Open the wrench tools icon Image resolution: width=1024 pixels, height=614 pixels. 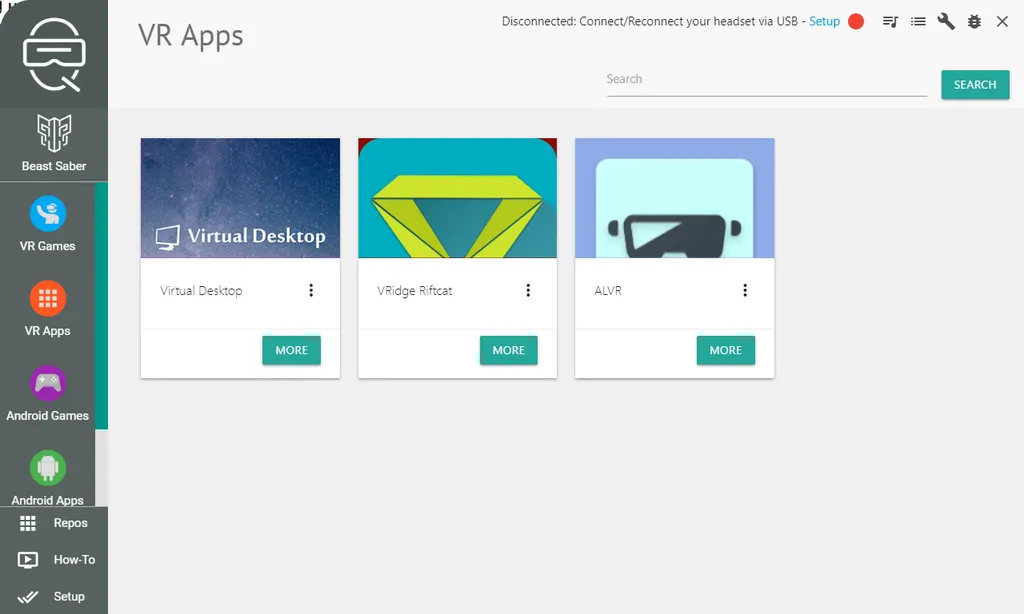point(946,22)
